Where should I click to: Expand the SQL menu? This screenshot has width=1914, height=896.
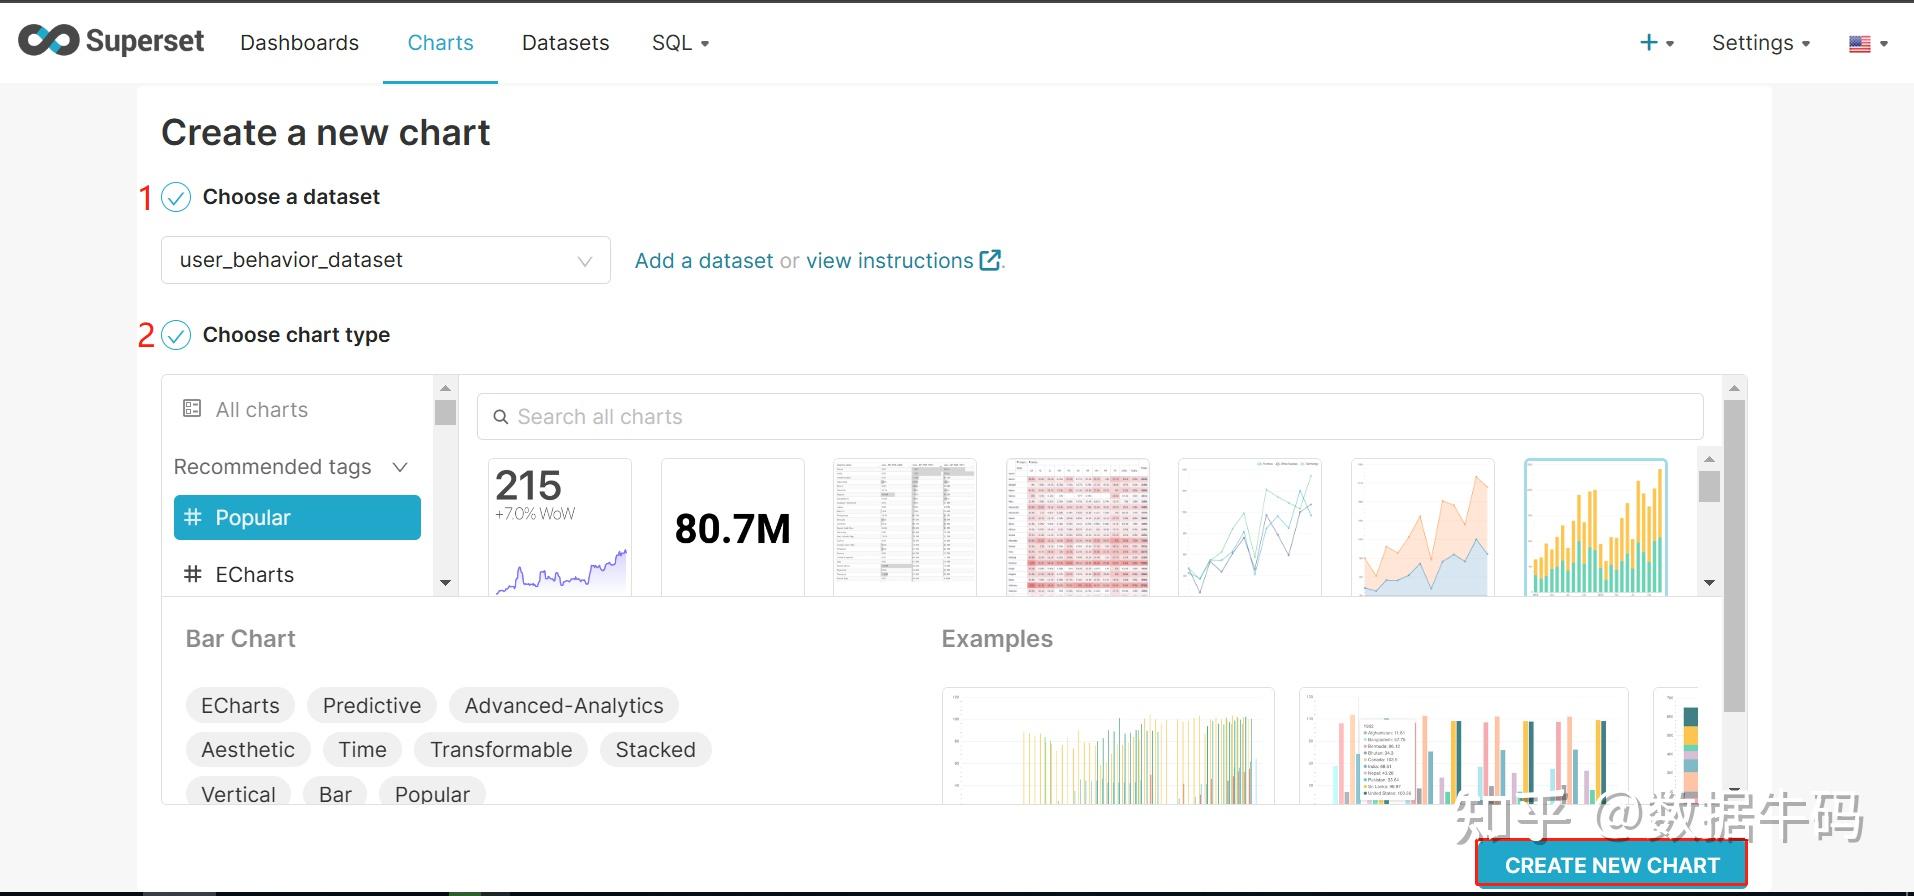pyautogui.click(x=680, y=43)
